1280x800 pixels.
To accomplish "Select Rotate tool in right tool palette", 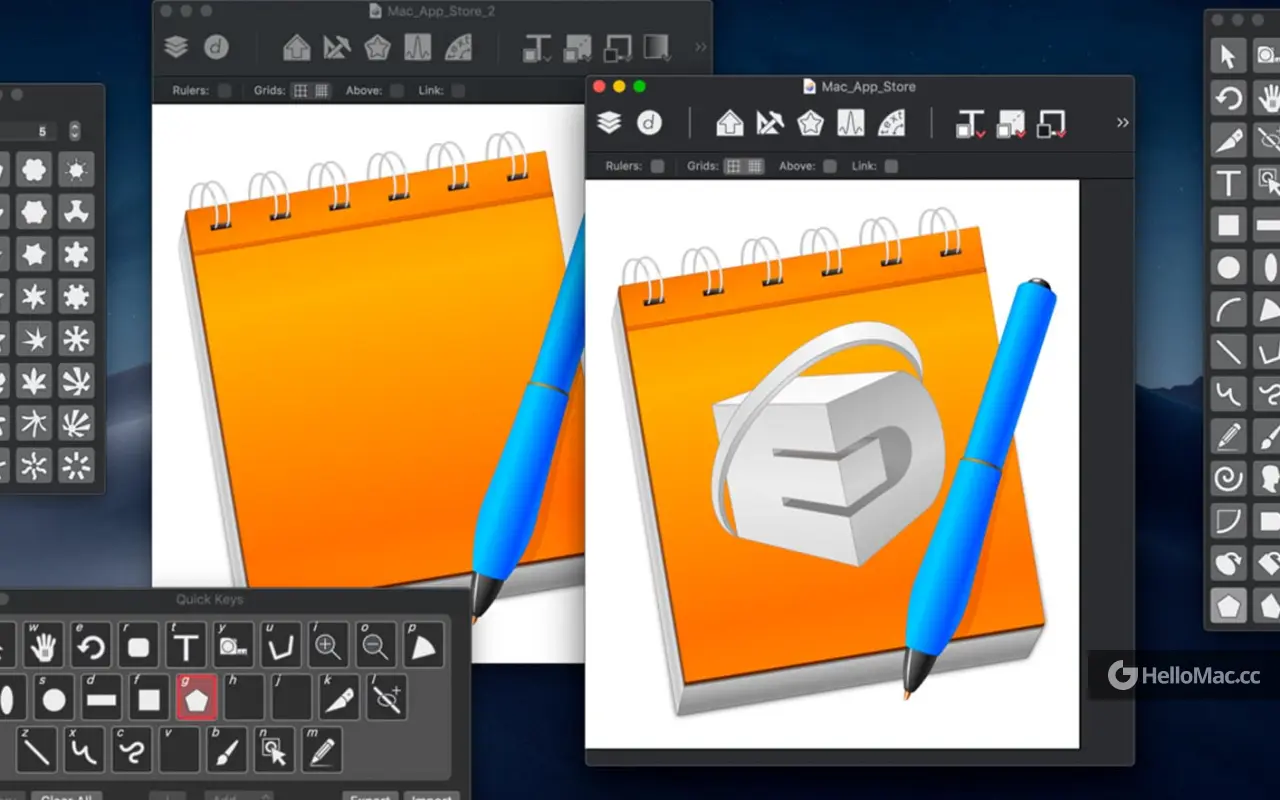I will [x=1229, y=97].
